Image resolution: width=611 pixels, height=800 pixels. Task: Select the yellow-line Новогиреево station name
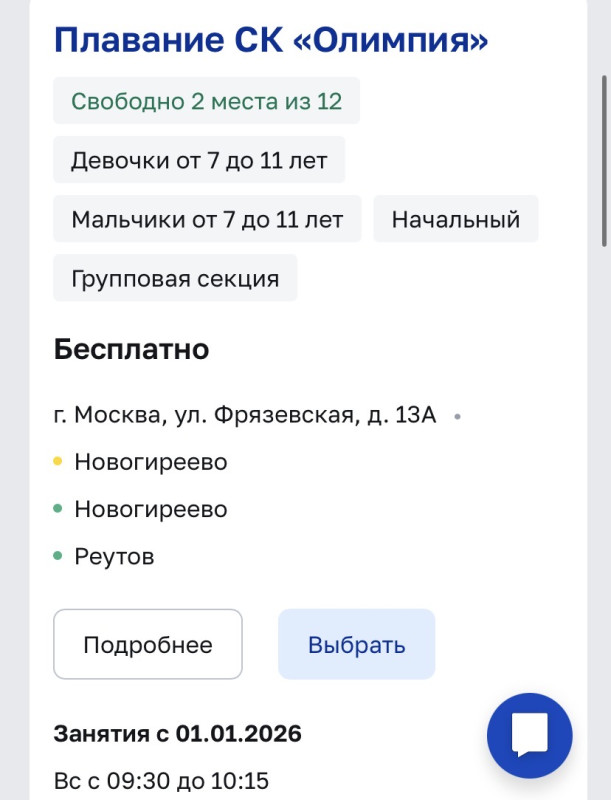click(x=151, y=462)
